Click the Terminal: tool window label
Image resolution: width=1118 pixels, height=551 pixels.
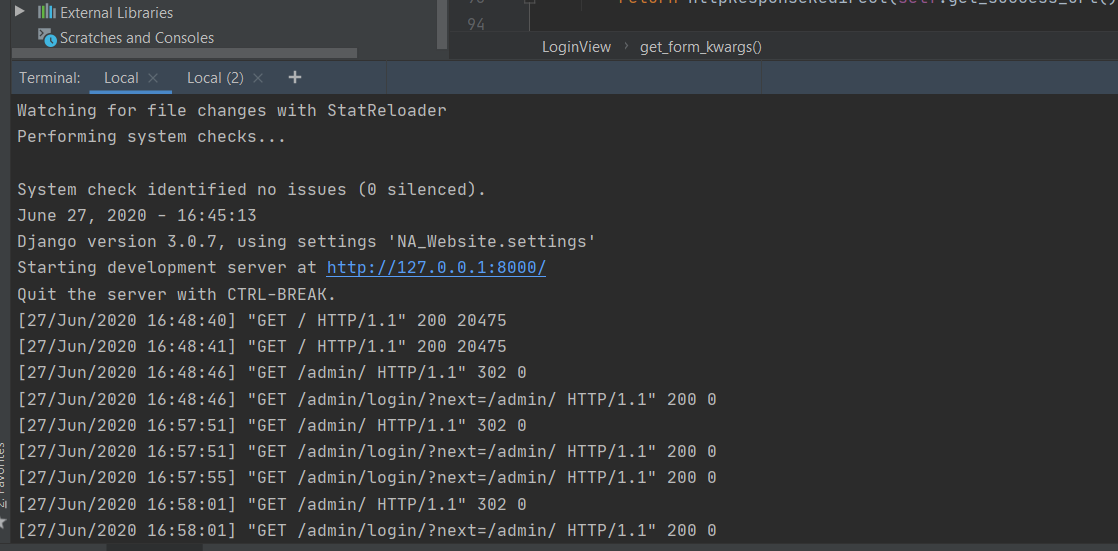click(x=50, y=78)
